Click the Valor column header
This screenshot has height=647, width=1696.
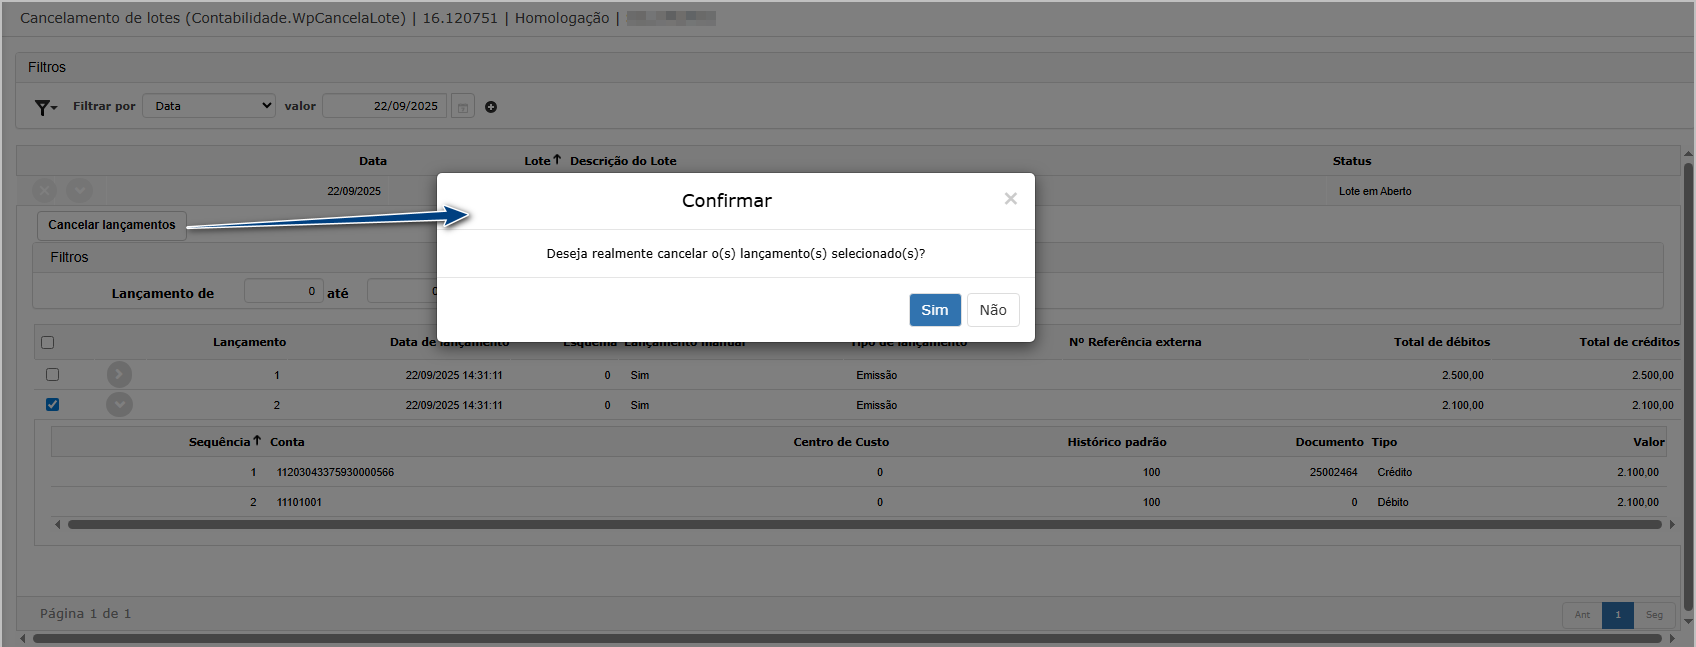1649,442
